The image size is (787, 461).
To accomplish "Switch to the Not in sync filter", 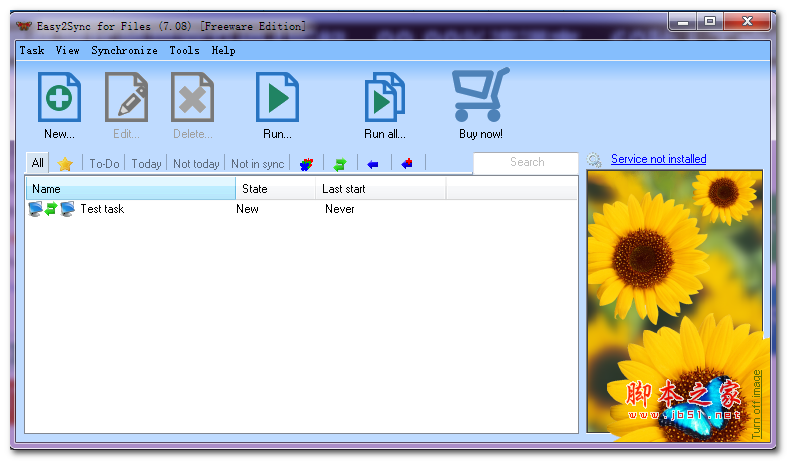I will pos(257,164).
